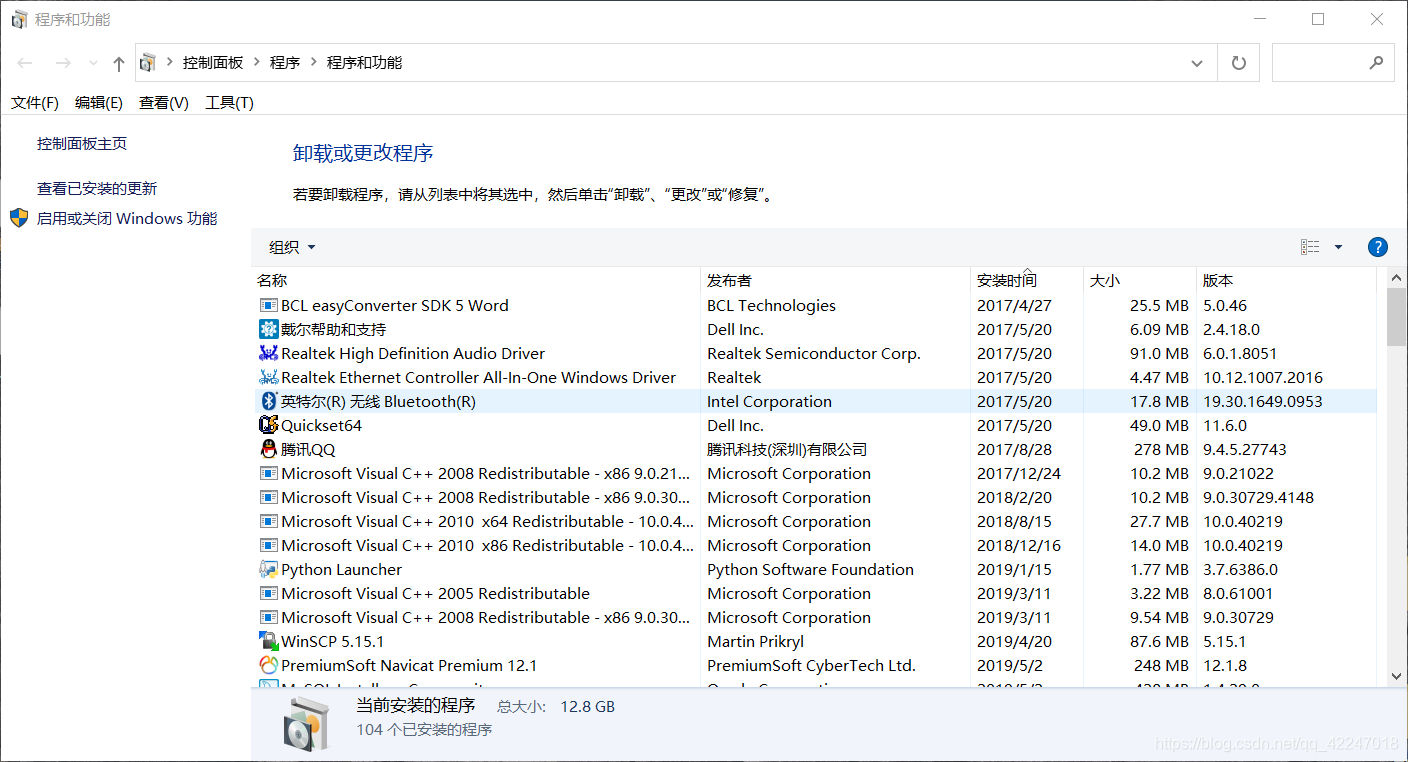Sort by the 发布者 column header
Screen dimensions: 1408x762
click(x=836, y=281)
